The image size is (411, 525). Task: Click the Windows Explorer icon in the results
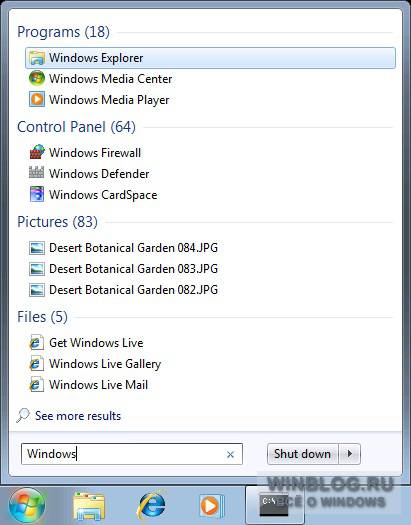click(x=37, y=58)
